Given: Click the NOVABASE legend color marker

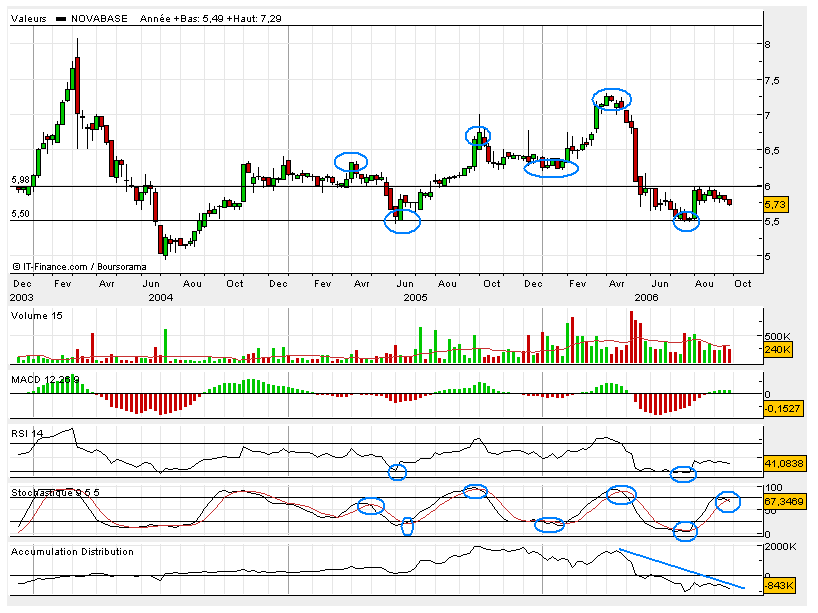Looking at the screenshot, I should 62,19.
